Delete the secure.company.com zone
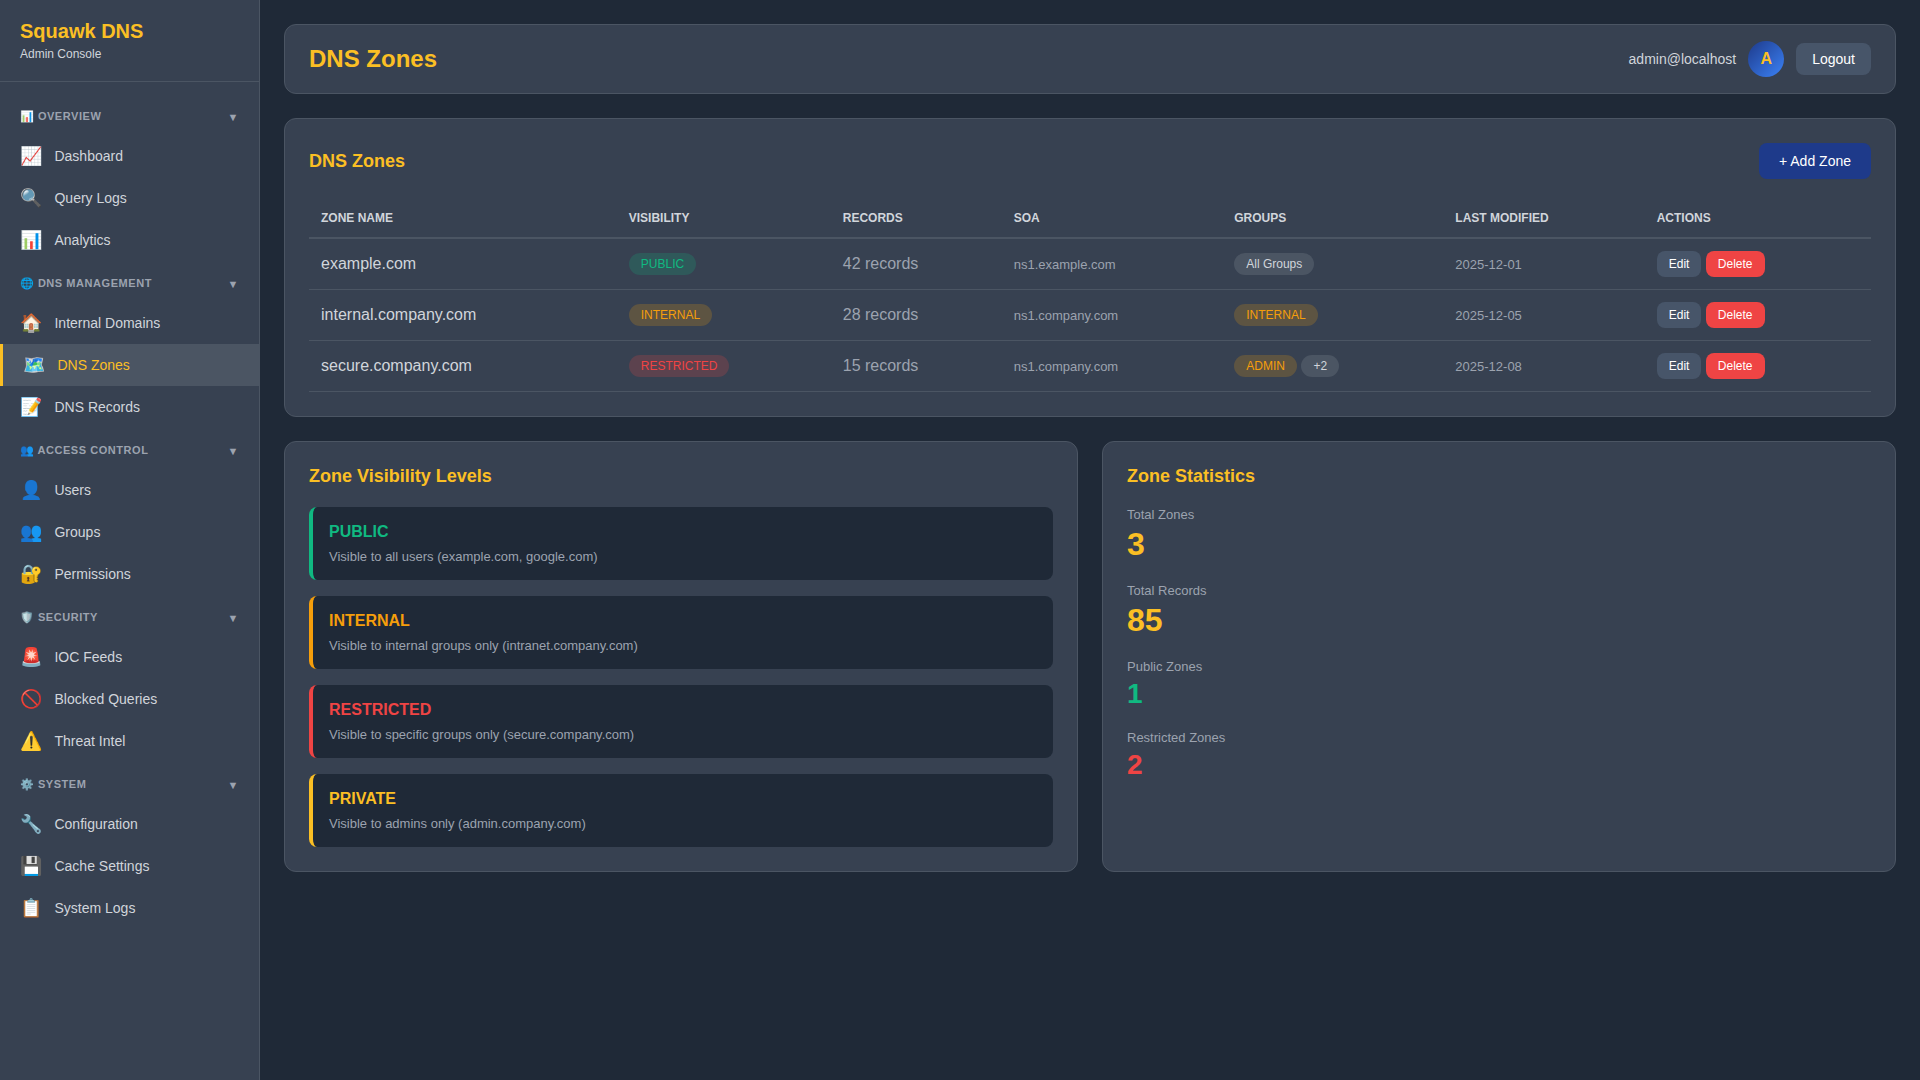1920x1080 pixels. pyautogui.click(x=1734, y=366)
